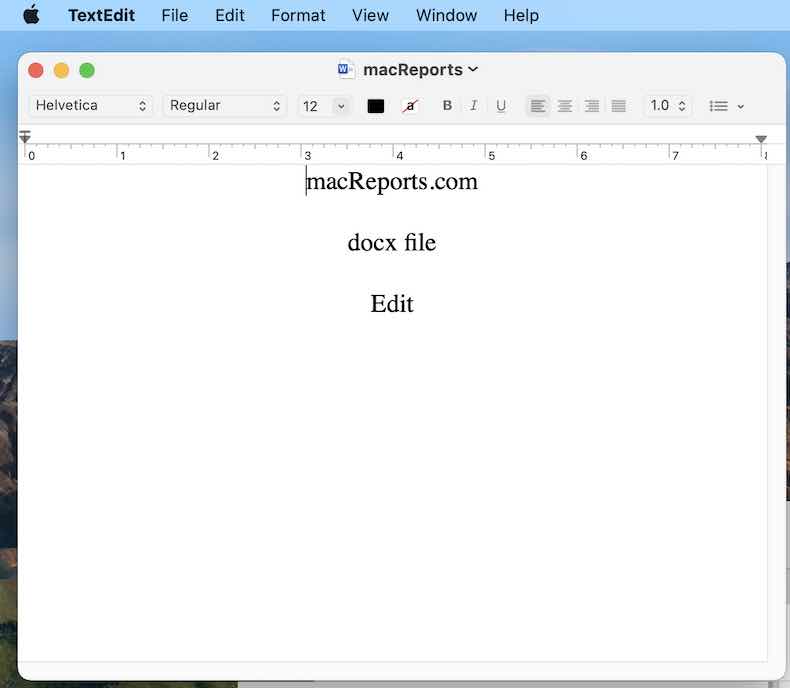Image resolution: width=790 pixels, height=688 pixels.
Task: Expand the list style chevron
Action: [740, 106]
